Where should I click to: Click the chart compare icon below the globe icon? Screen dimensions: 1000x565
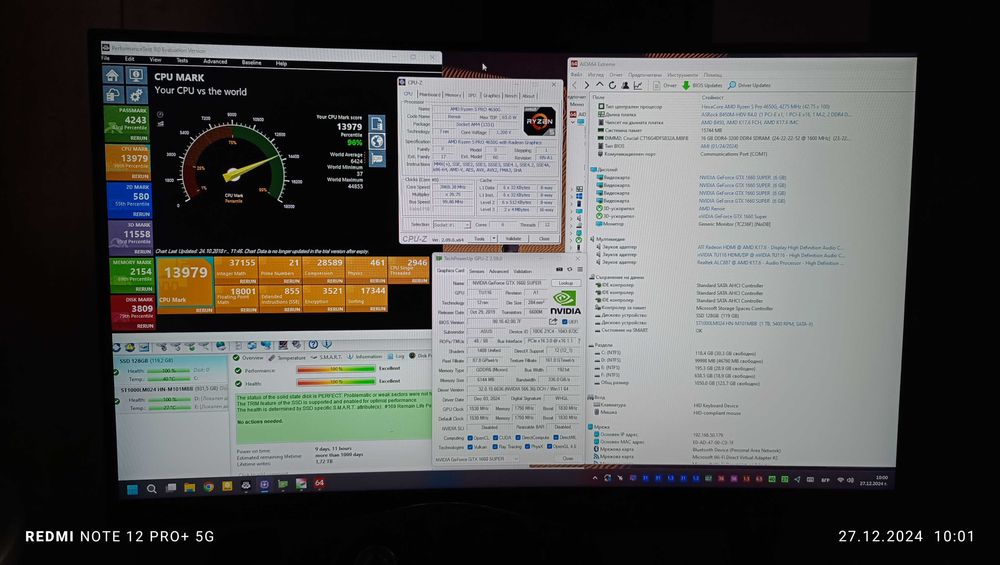click(x=376, y=158)
